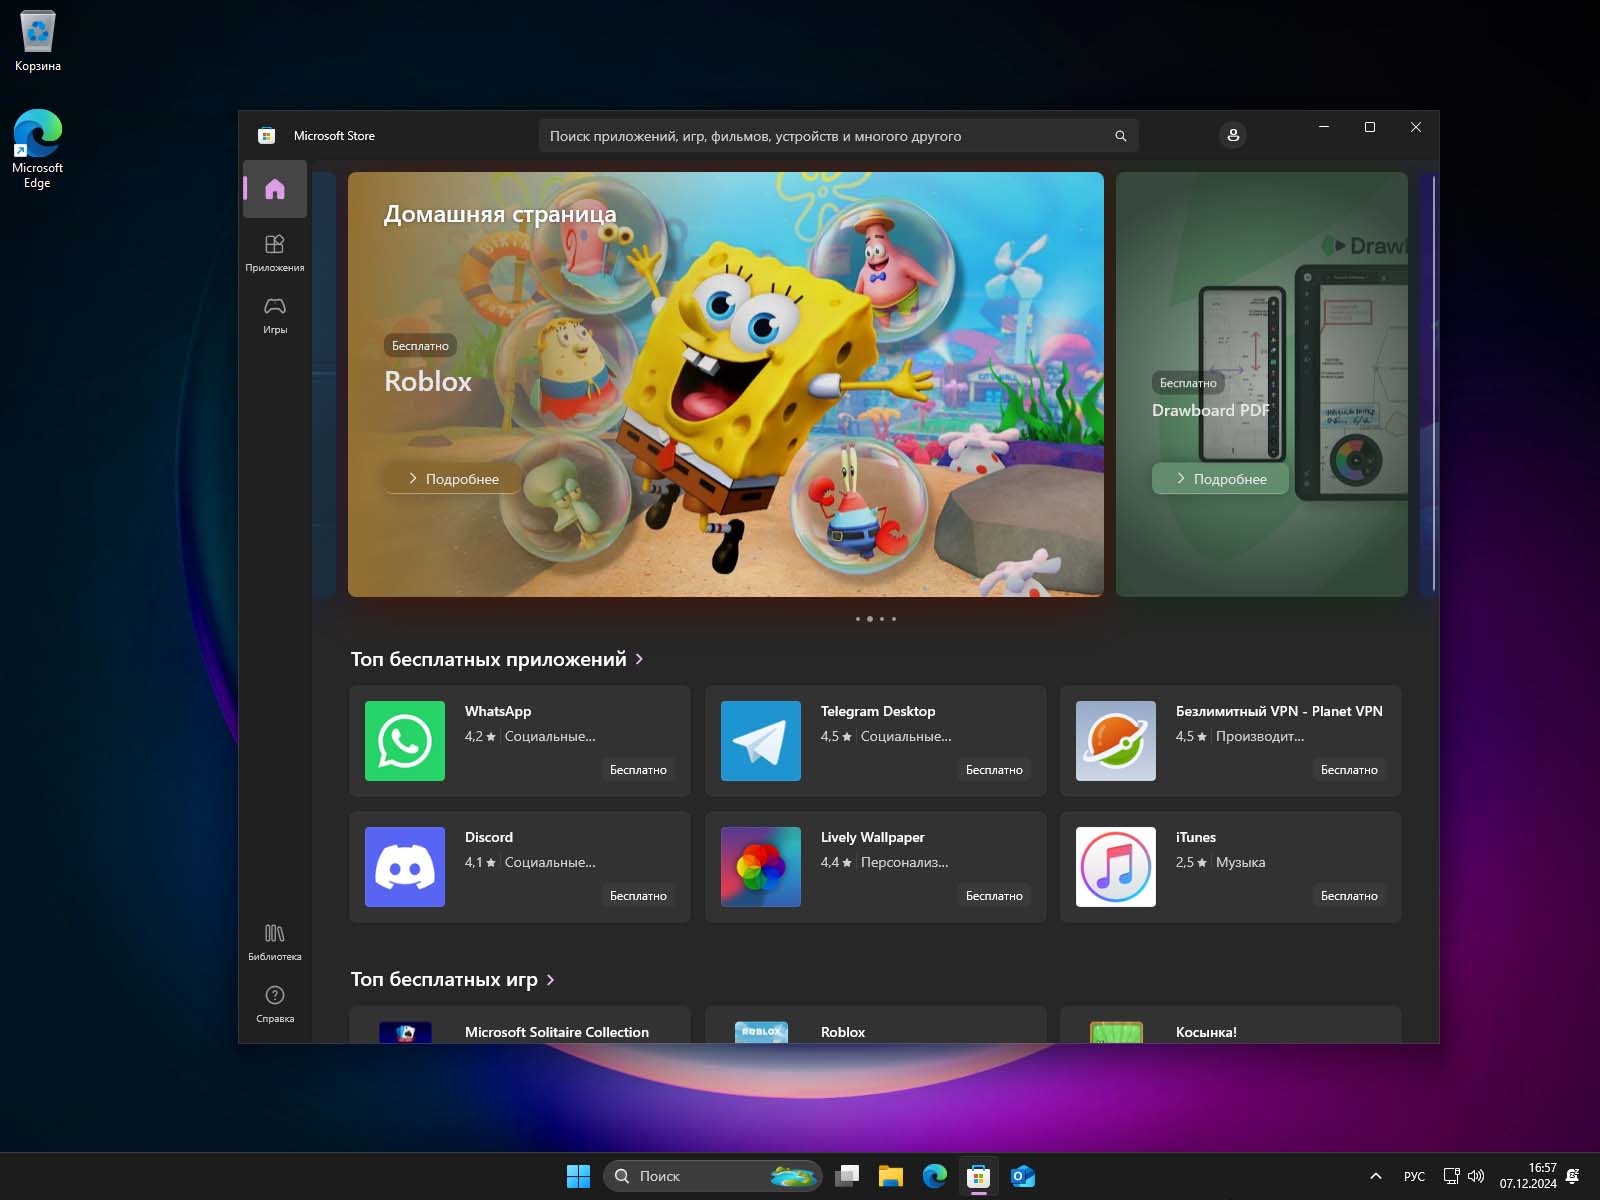The height and width of the screenshot is (1200, 1600).
Task: Expand Топ бесплатных приложений section
Action: 639,659
